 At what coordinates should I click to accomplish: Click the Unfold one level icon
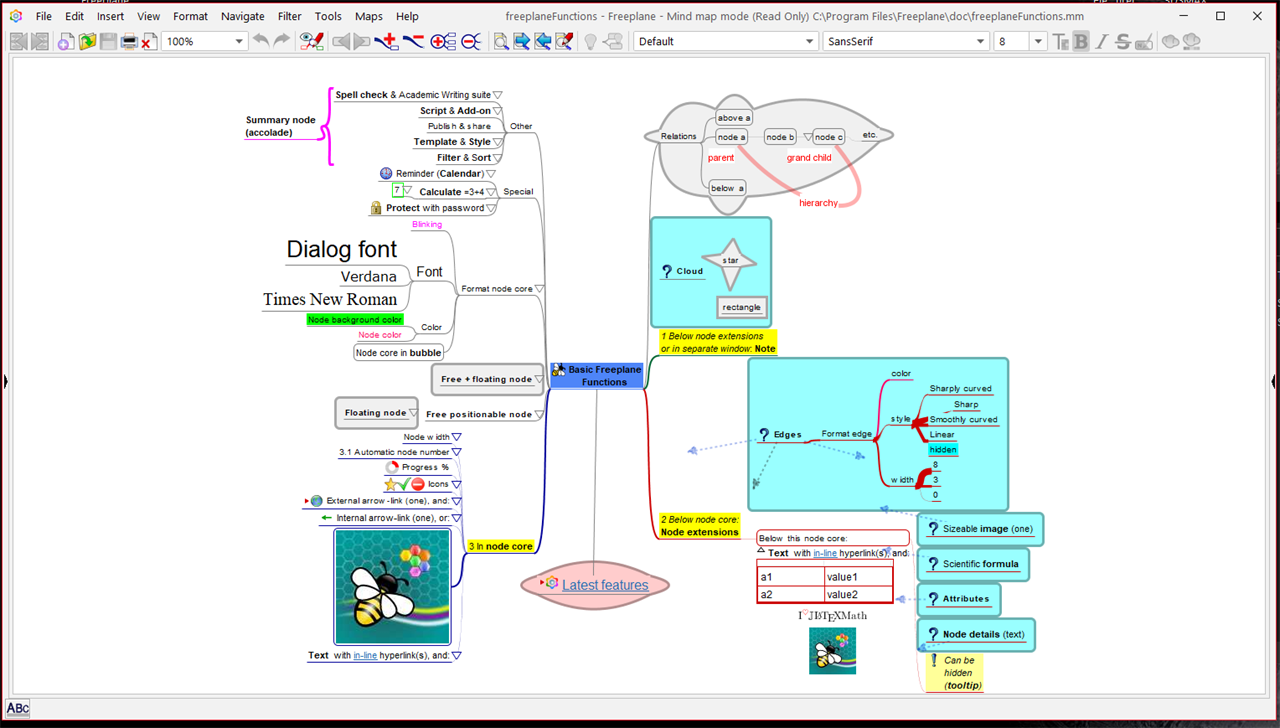click(443, 41)
